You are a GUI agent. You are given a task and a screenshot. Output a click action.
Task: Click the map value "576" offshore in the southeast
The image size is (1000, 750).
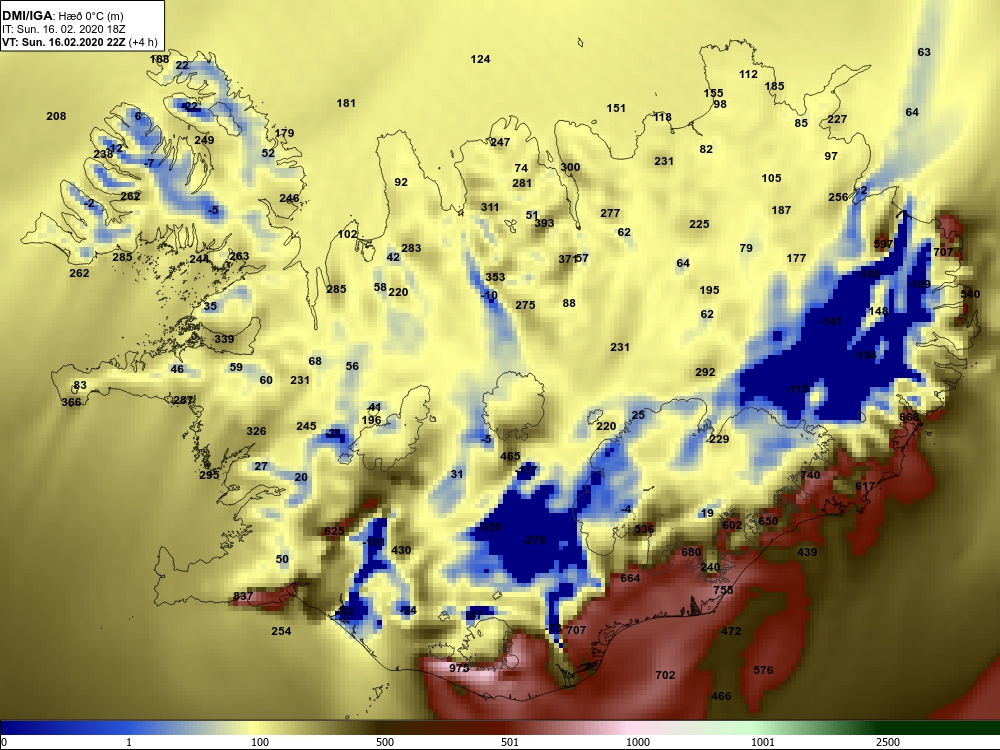coord(763,670)
